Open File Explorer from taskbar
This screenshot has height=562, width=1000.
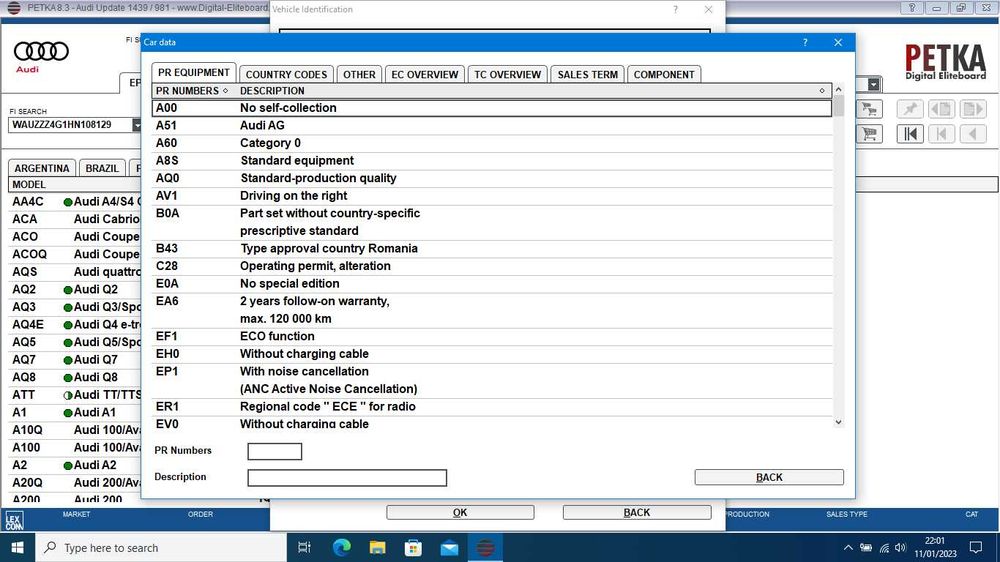pyautogui.click(x=378, y=547)
